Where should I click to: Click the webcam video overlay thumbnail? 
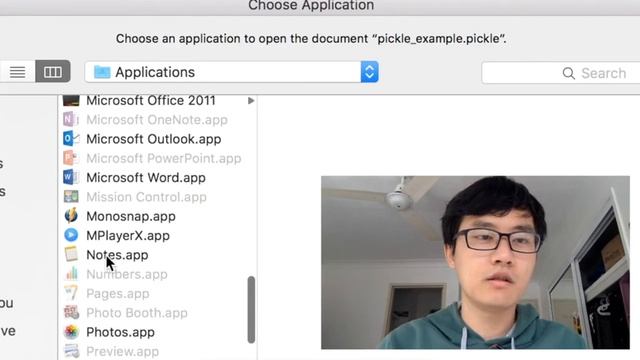475,262
